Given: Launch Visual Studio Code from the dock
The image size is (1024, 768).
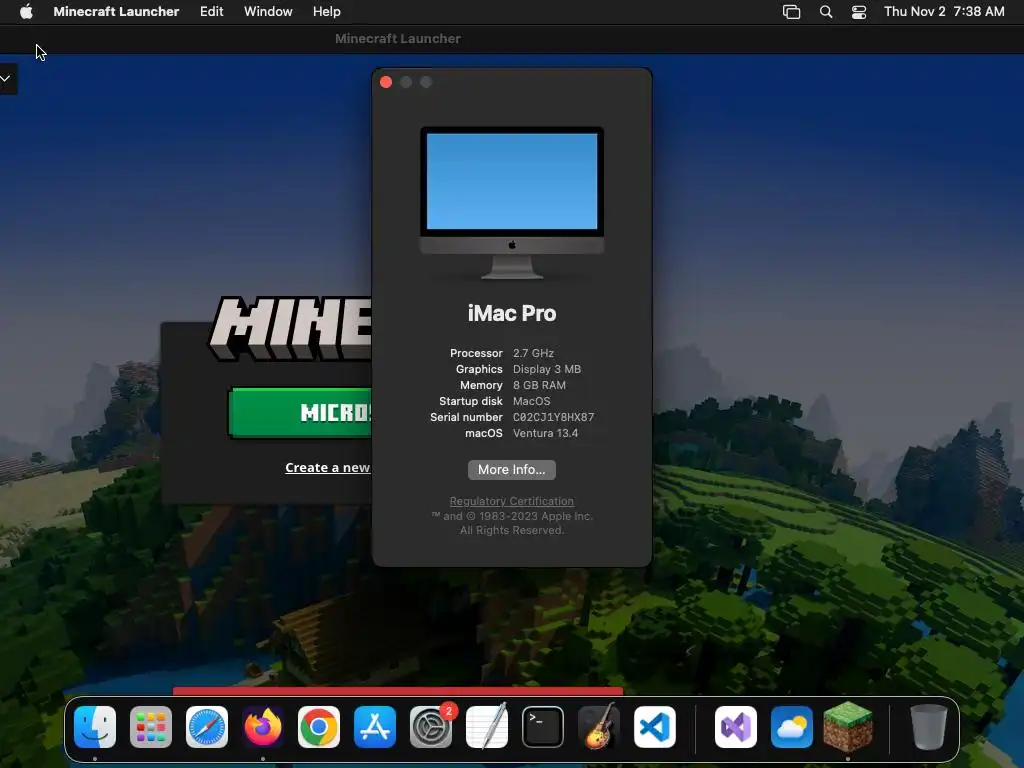Looking at the screenshot, I should coord(655,727).
